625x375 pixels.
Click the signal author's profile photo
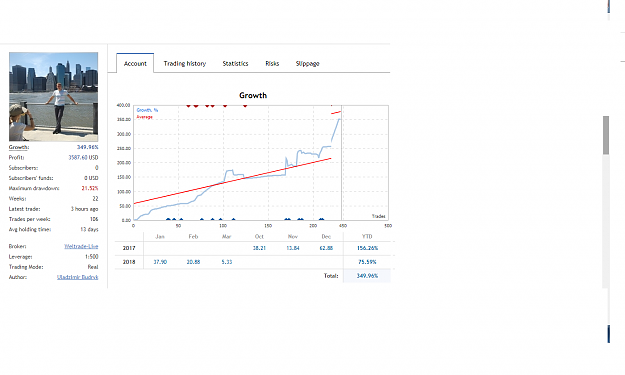pyautogui.click(x=53, y=97)
